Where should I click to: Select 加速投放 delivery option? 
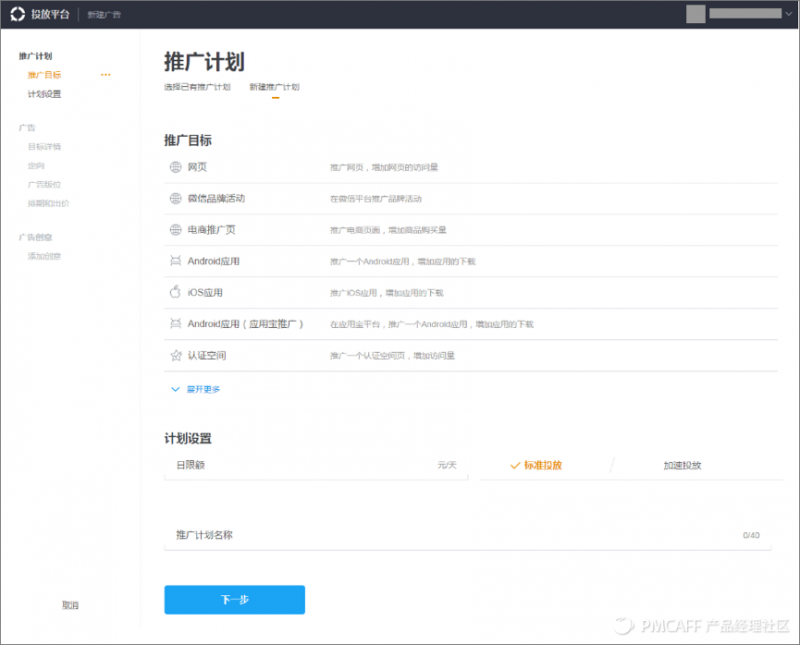click(x=682, y=465)
